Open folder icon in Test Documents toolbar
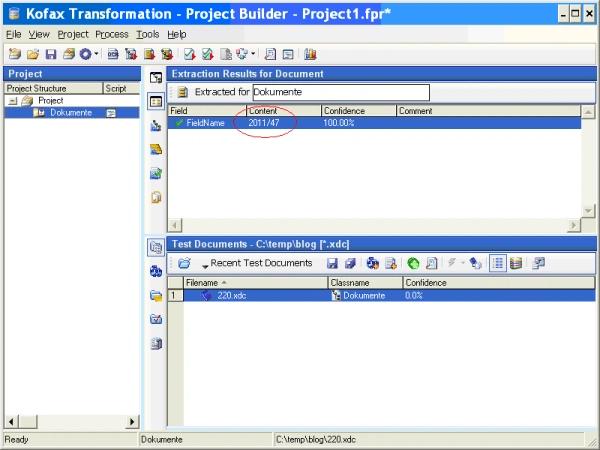This screenshot has width=600, height=450. [x=184, y=263]
